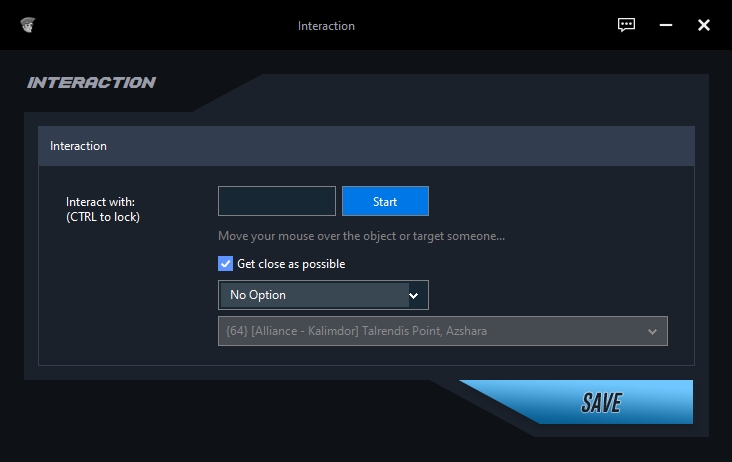This screenshot has width=732, height=462.
Task: Click the 'Interaction' title in the title bar
Action: [x=326, y=26]
